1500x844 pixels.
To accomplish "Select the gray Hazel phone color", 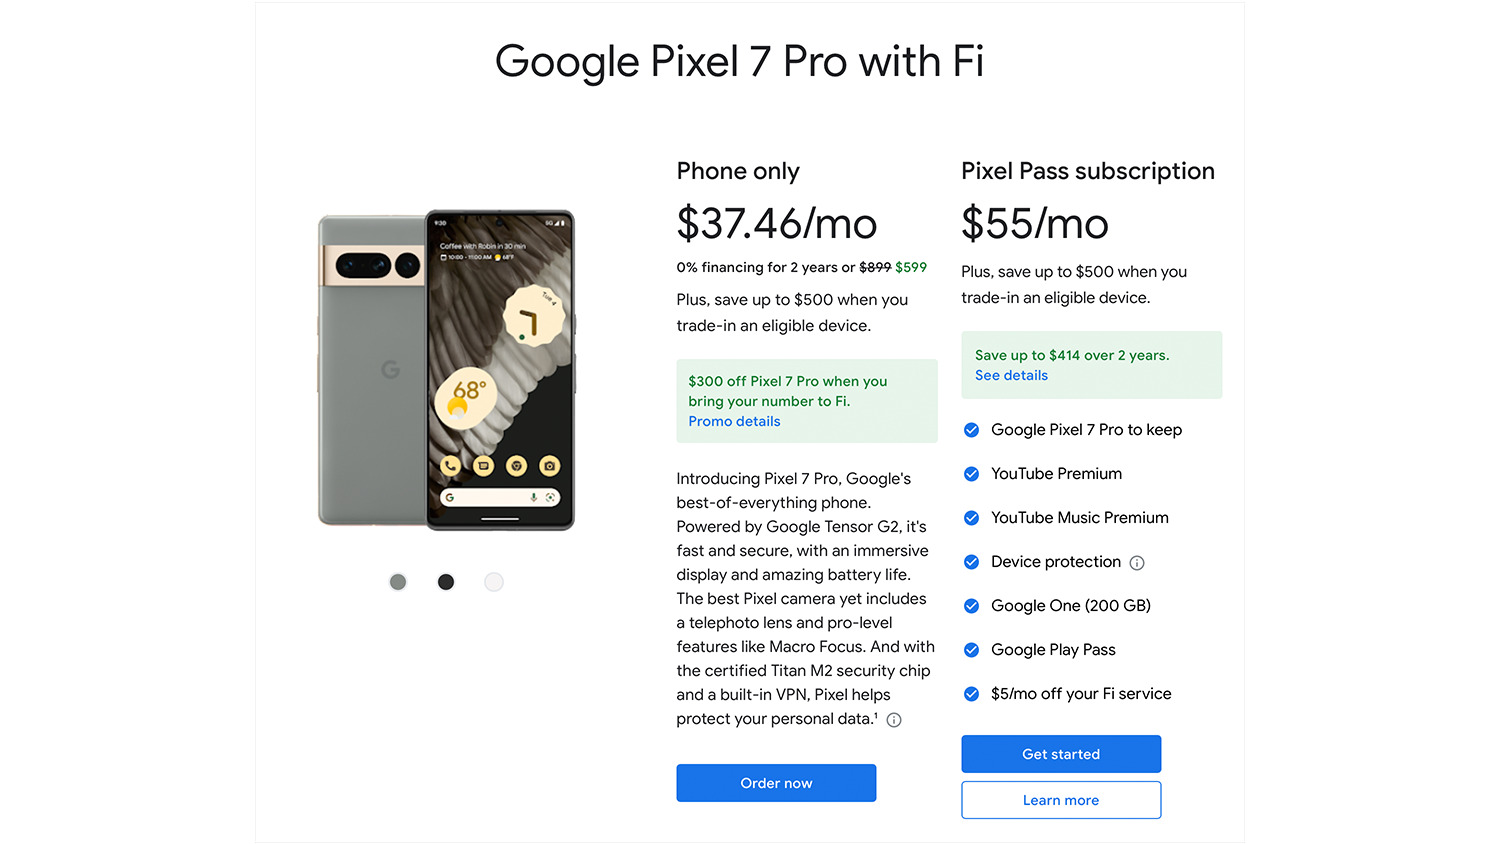I will [398, 582].
